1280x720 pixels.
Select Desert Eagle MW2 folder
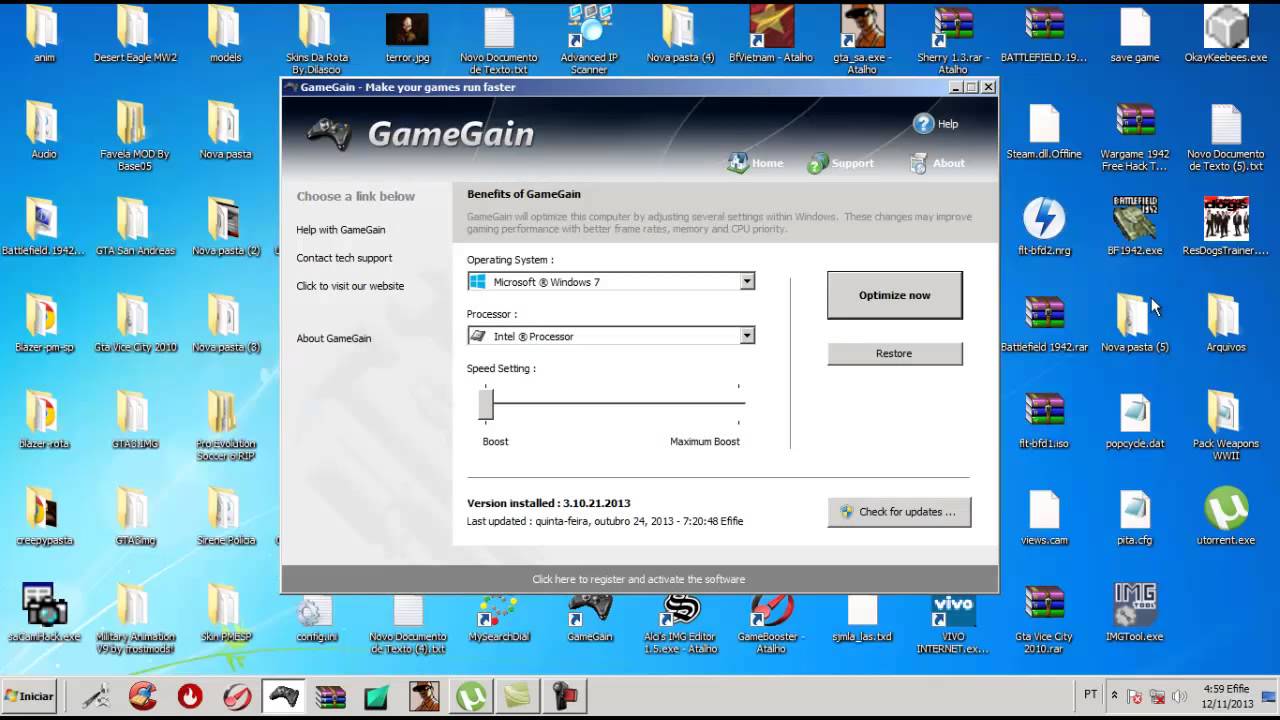pyautogui.click(x=135, y=34)
